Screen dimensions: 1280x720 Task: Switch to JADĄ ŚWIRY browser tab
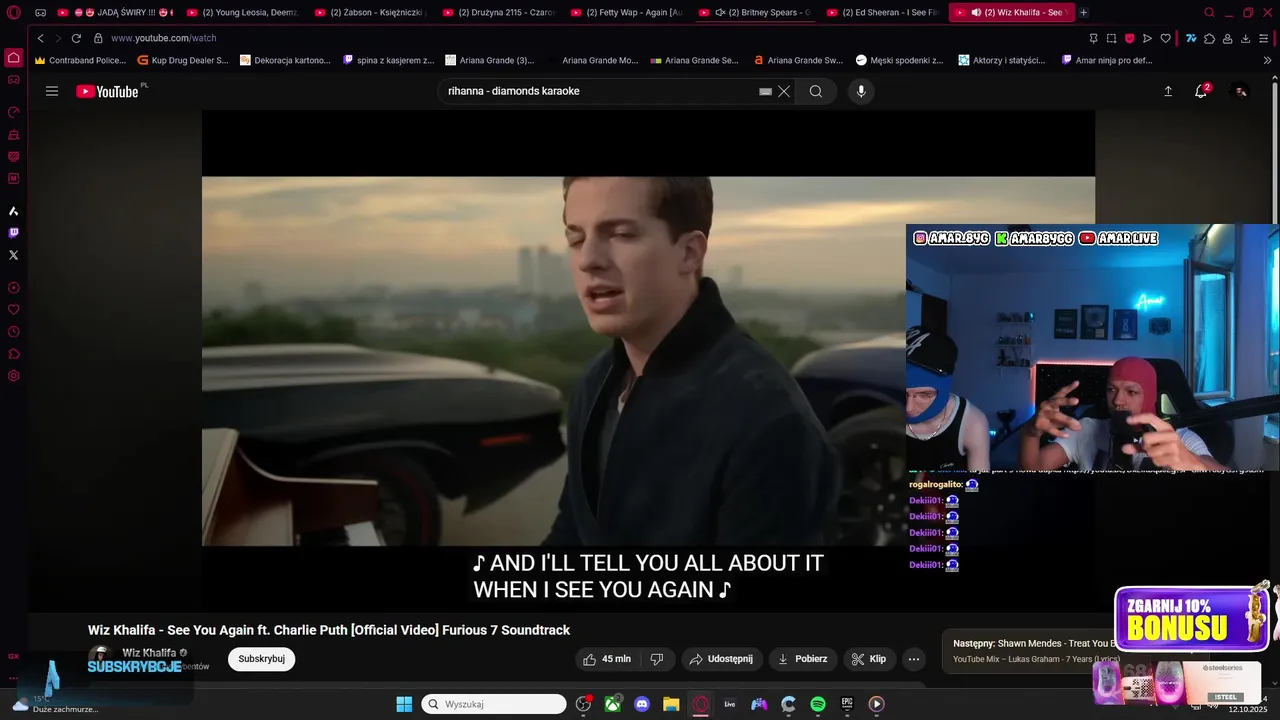pos(114,12)
